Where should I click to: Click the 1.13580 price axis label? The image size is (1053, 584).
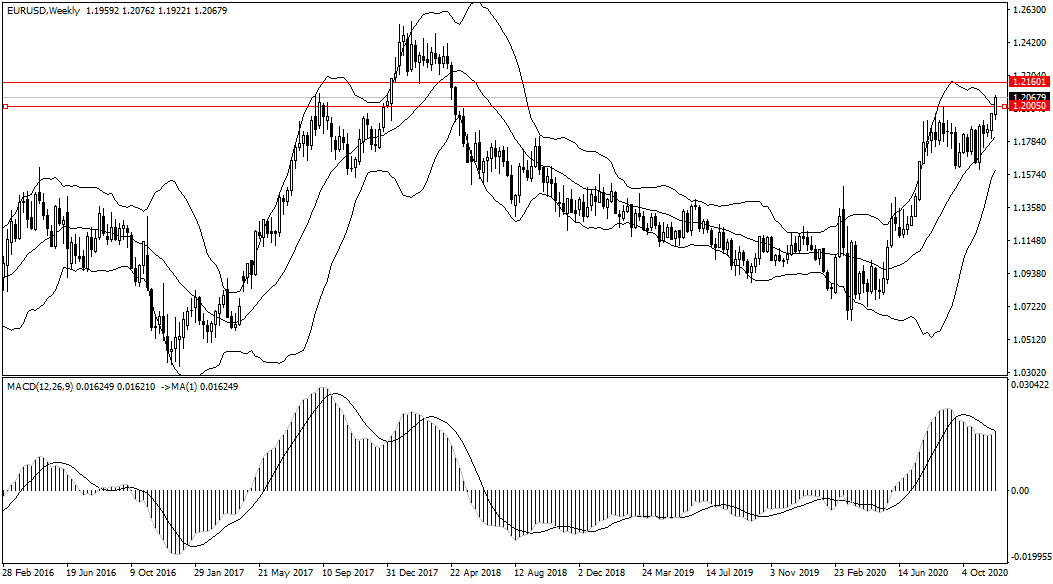click(1029, 209)
